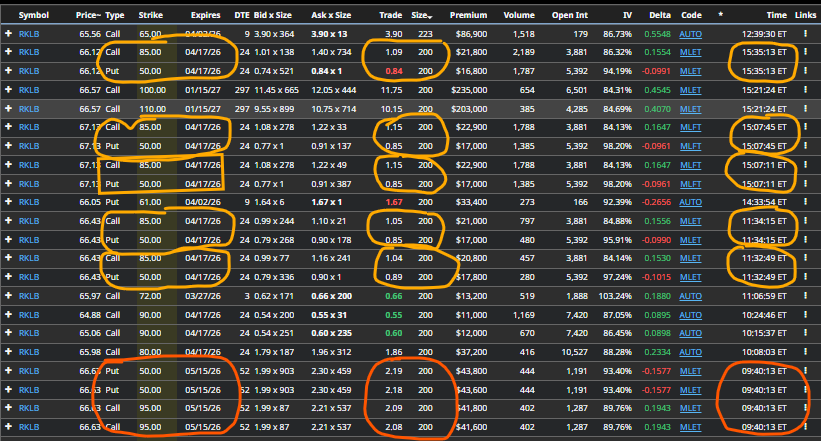821x441 pixels.
Task: Sort by the Volume column header
Action: [x=519, y=15]
